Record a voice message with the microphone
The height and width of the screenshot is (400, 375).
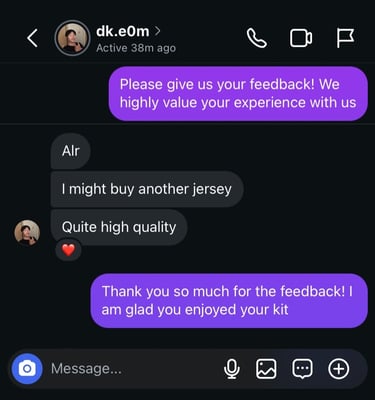(232, 369)
